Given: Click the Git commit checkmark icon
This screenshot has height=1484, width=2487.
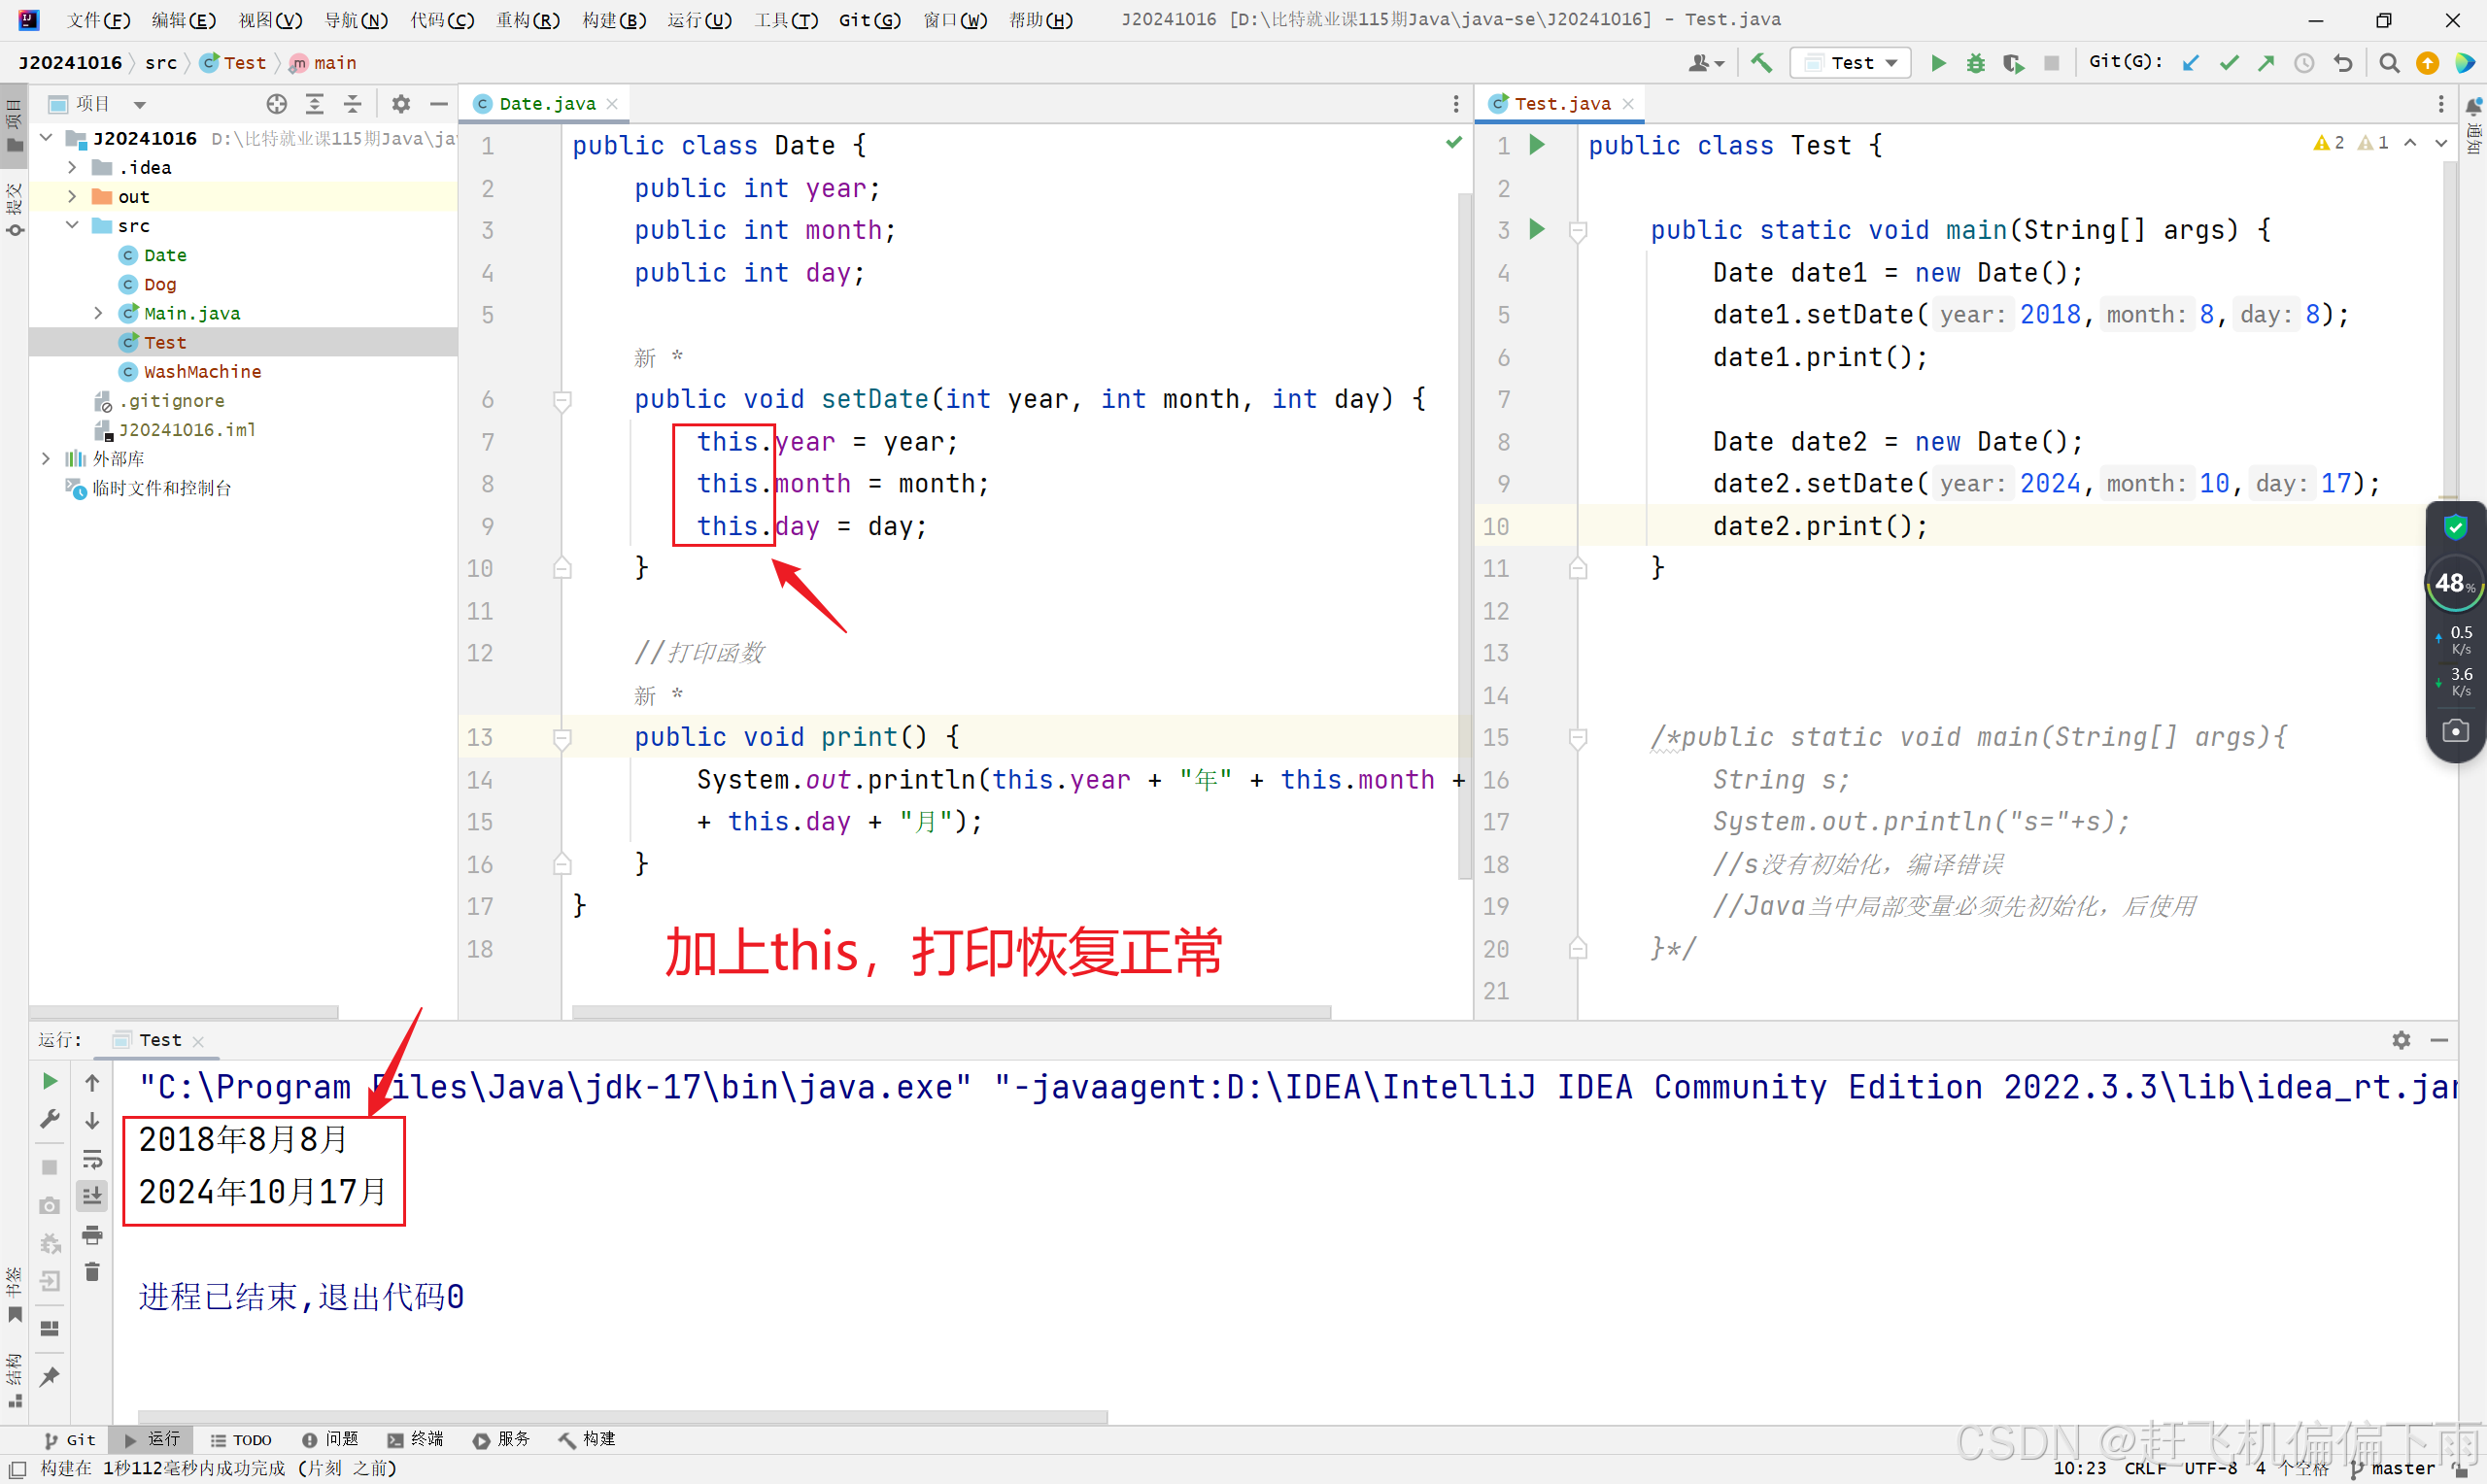Looking at the screenshot, I should (x=2228, y=63).
